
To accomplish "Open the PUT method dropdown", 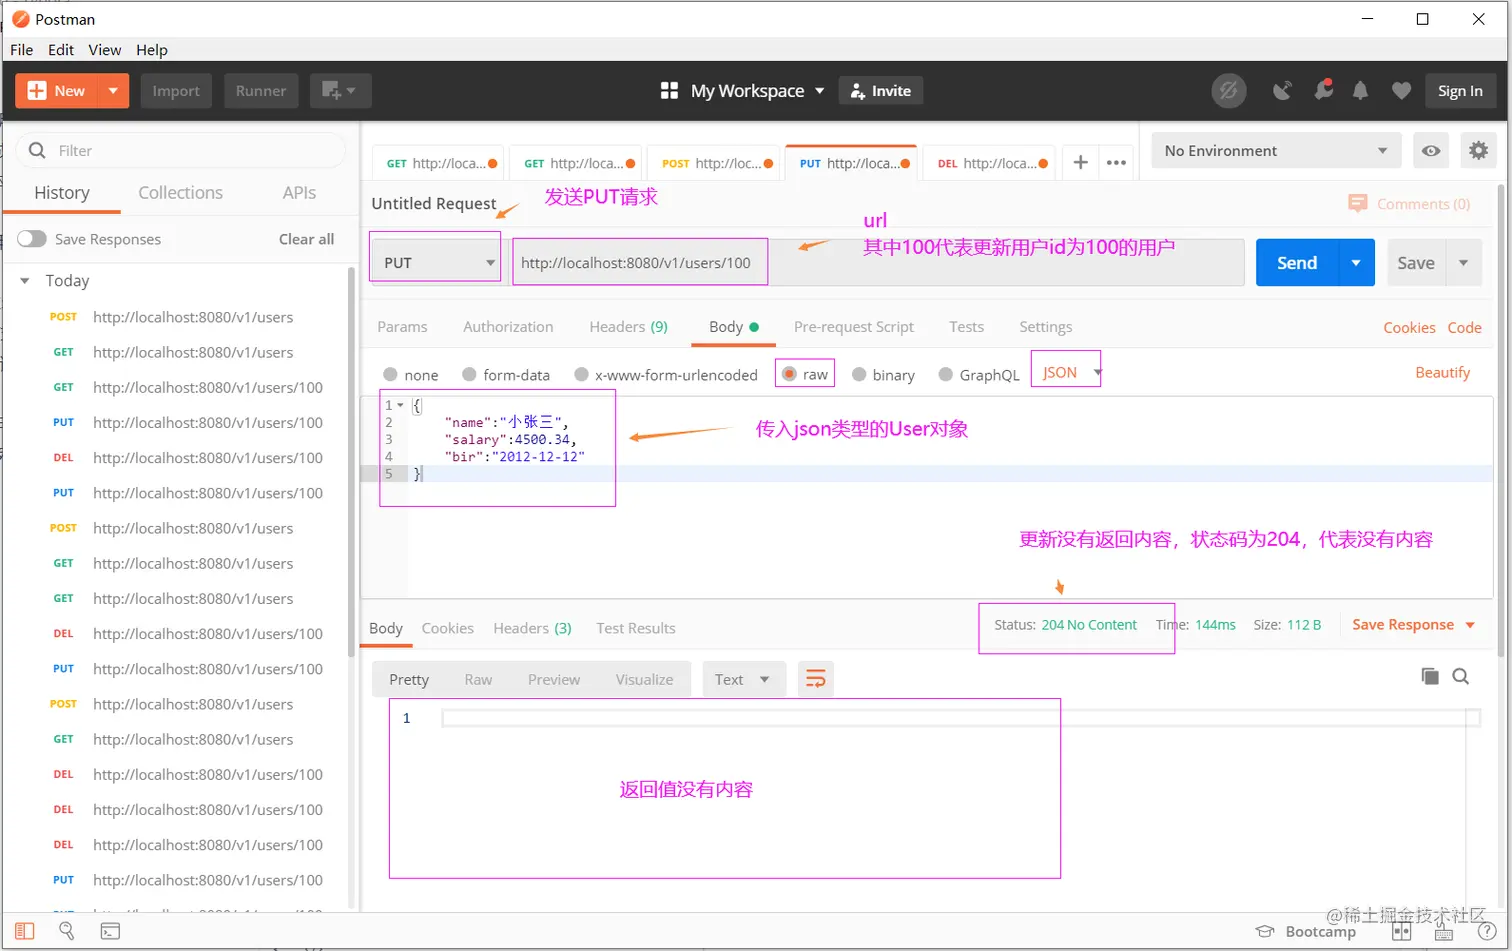I will point(437,263).
